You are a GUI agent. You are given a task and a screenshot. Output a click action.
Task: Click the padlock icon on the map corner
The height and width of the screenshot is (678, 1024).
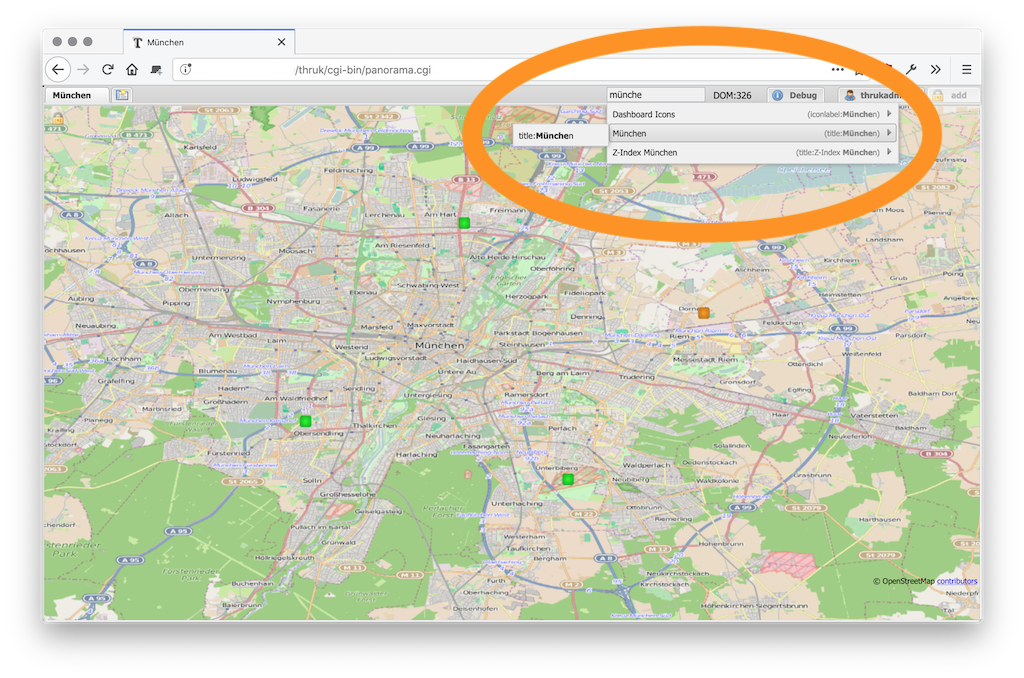(58, 119)
